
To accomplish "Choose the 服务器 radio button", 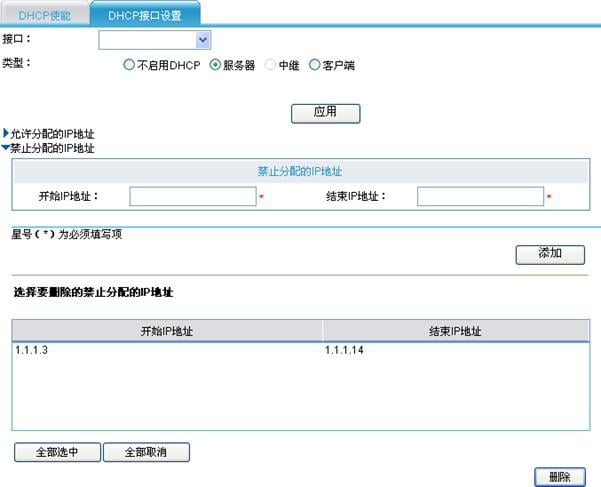I will click(215, 65).
